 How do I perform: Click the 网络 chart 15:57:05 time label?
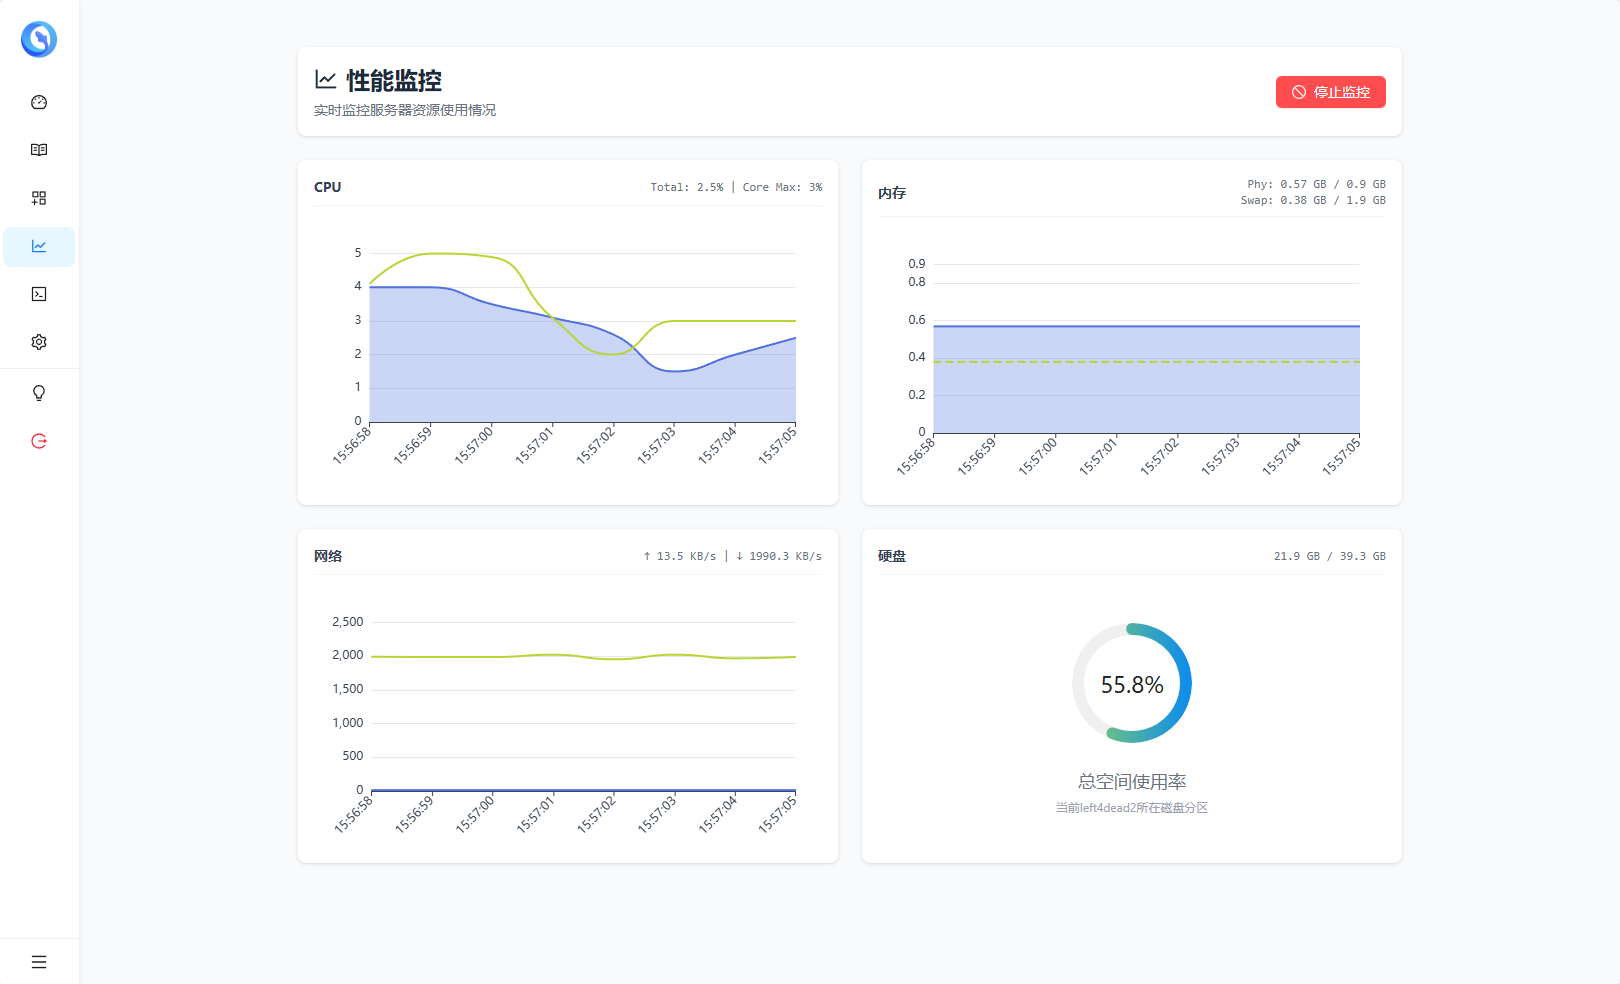pos(778,814)
